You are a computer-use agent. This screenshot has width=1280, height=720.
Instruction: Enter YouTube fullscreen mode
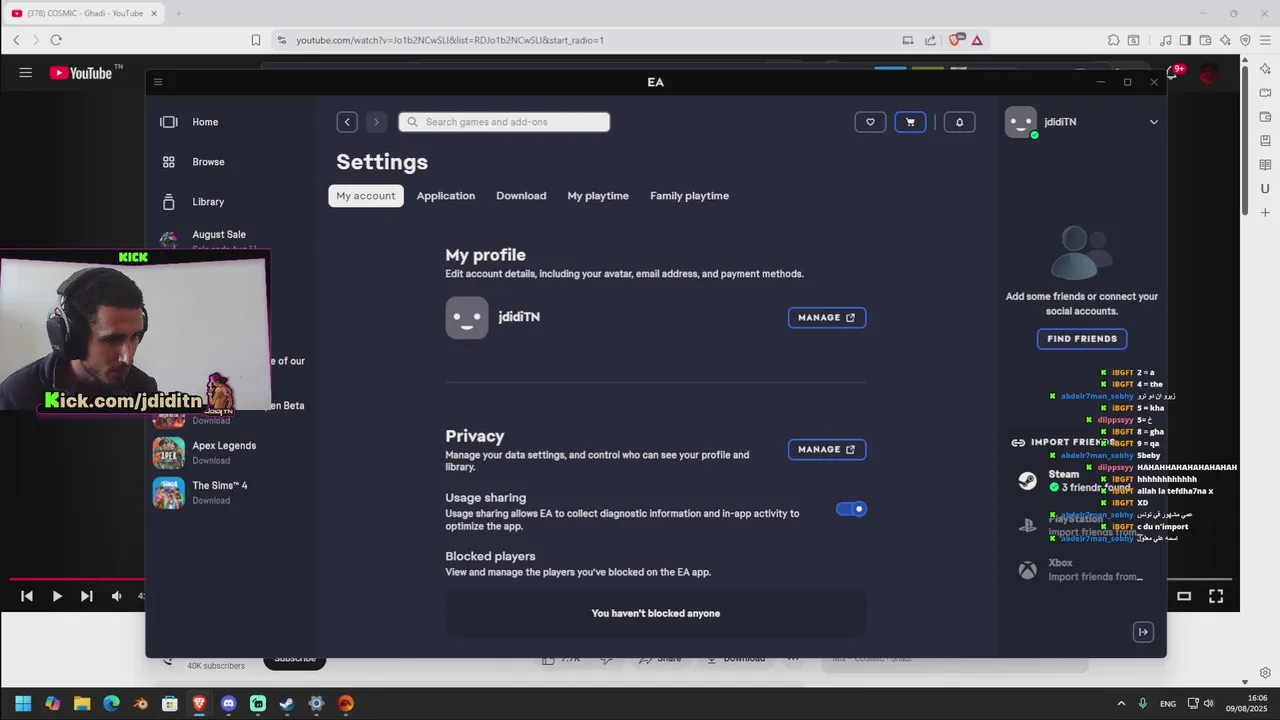click(x=1216, y=596)
